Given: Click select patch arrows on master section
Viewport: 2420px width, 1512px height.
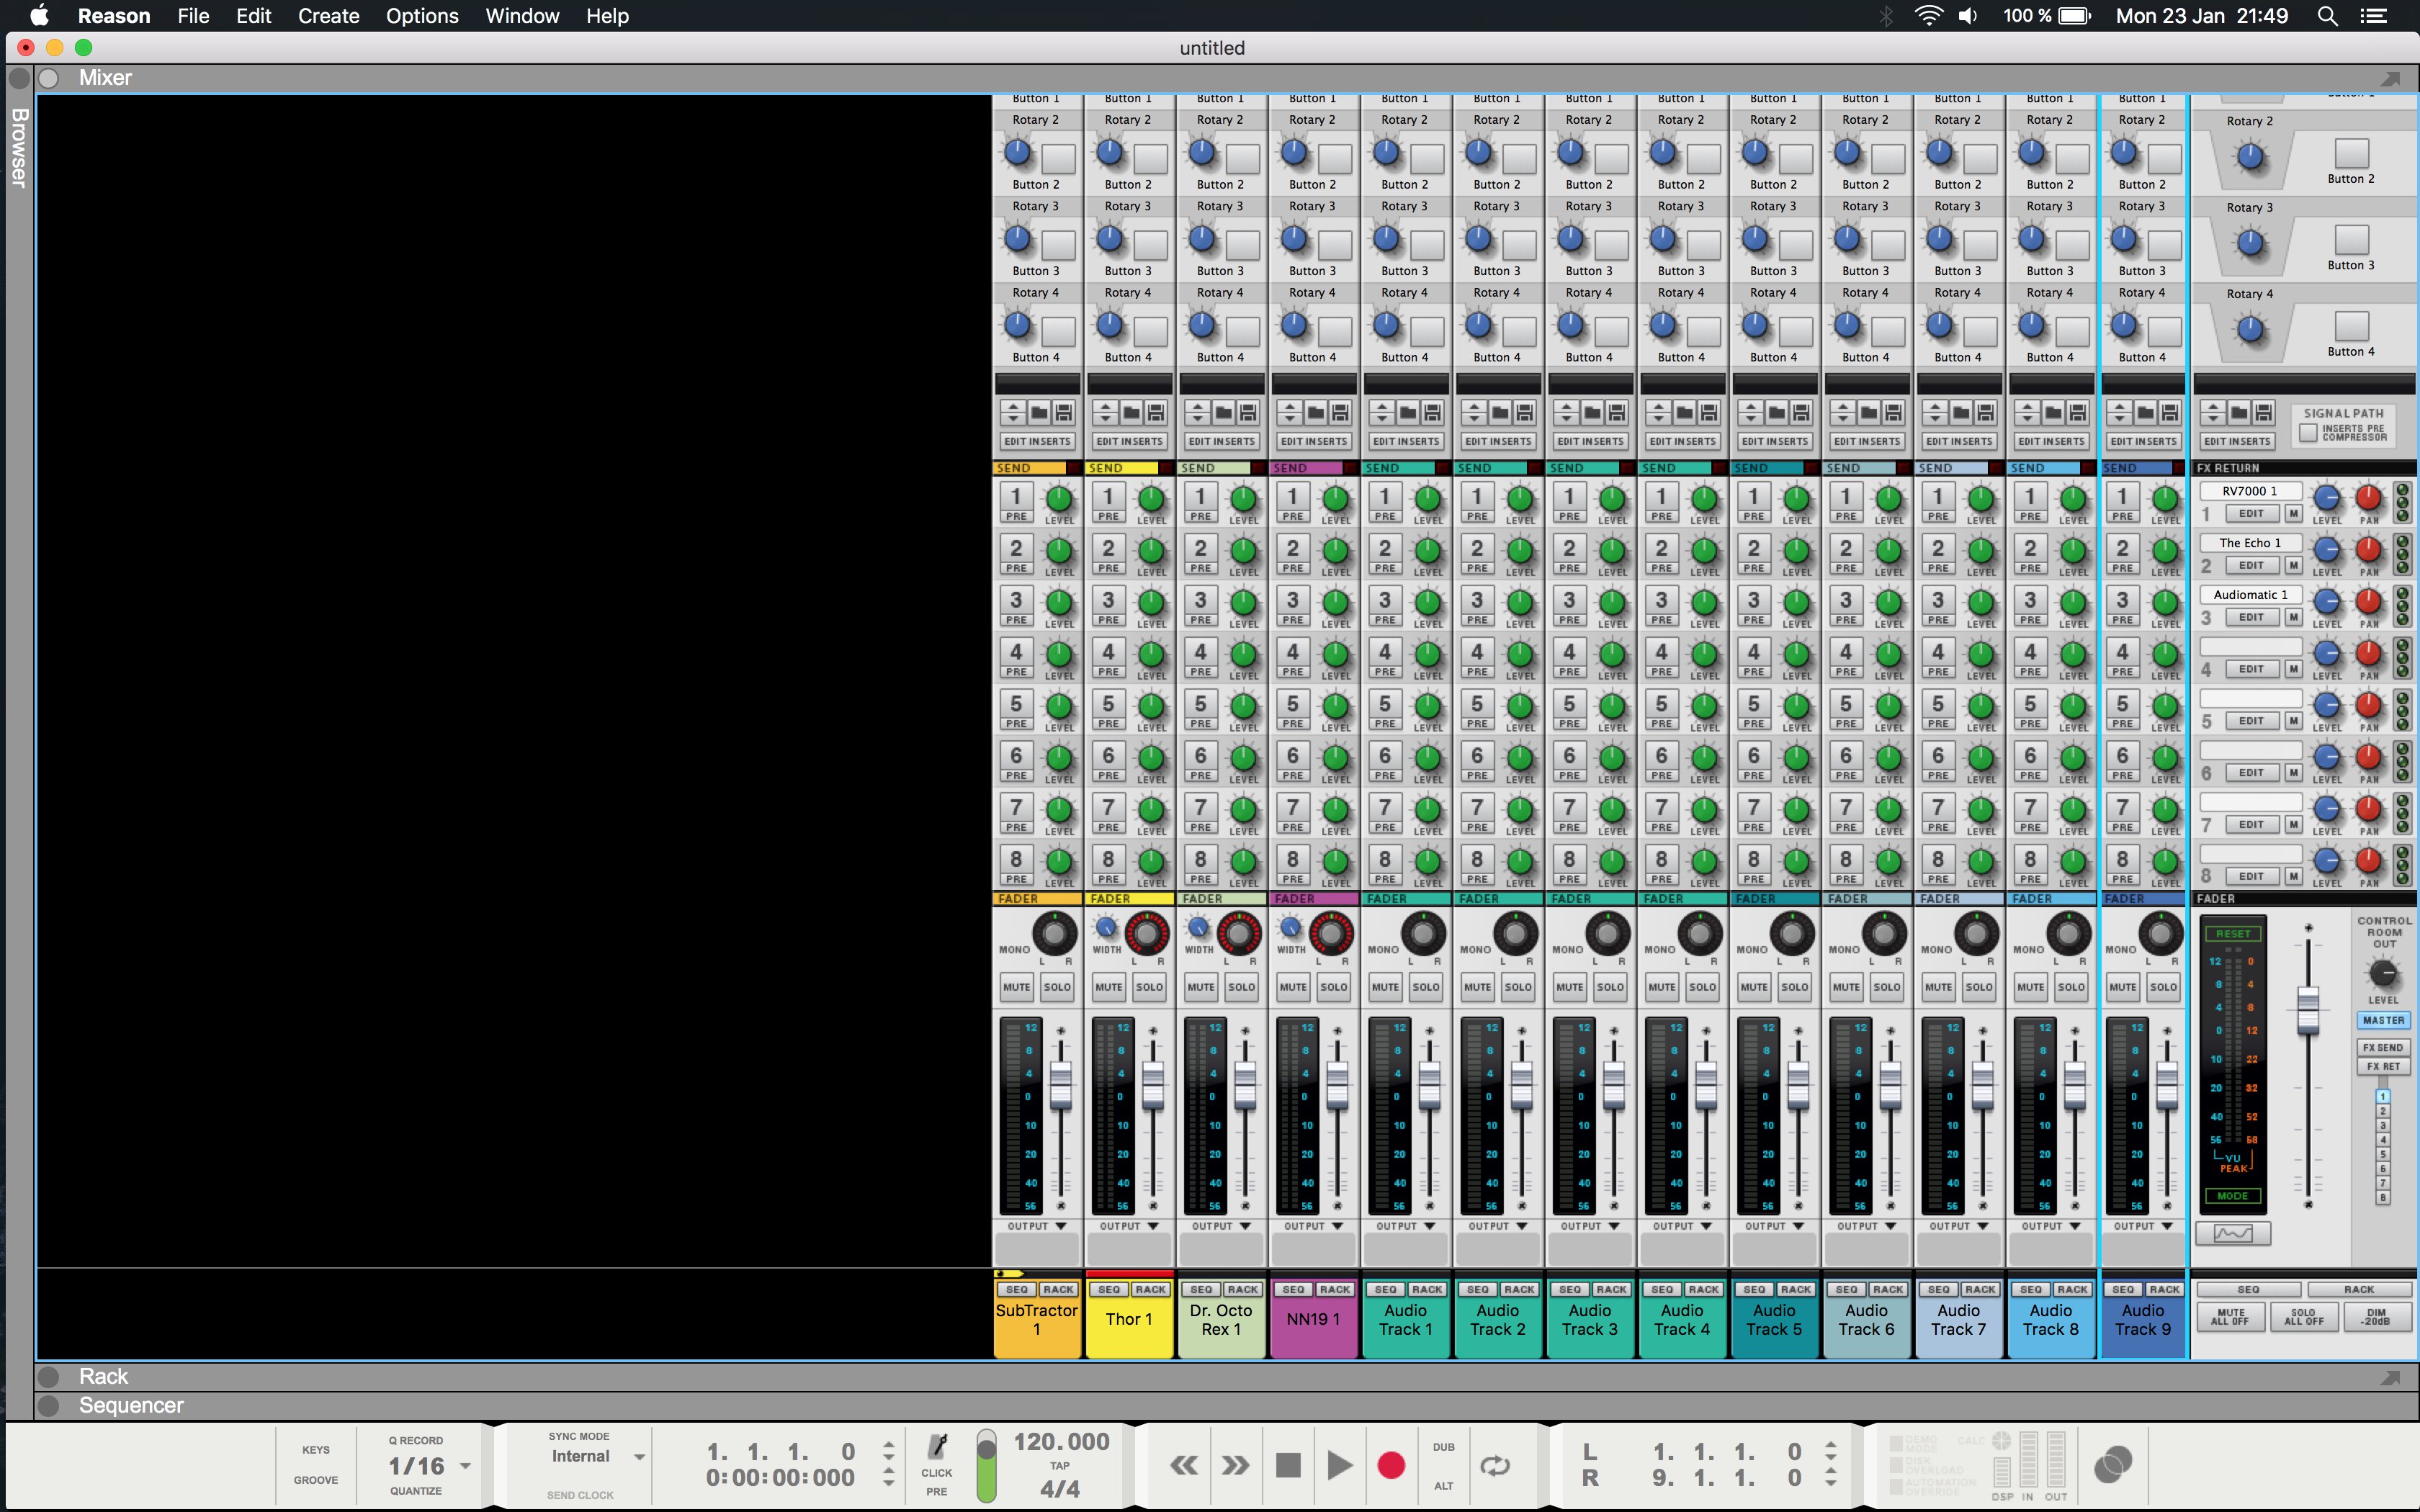Looking at the screenshot, I should point(2213,412).
